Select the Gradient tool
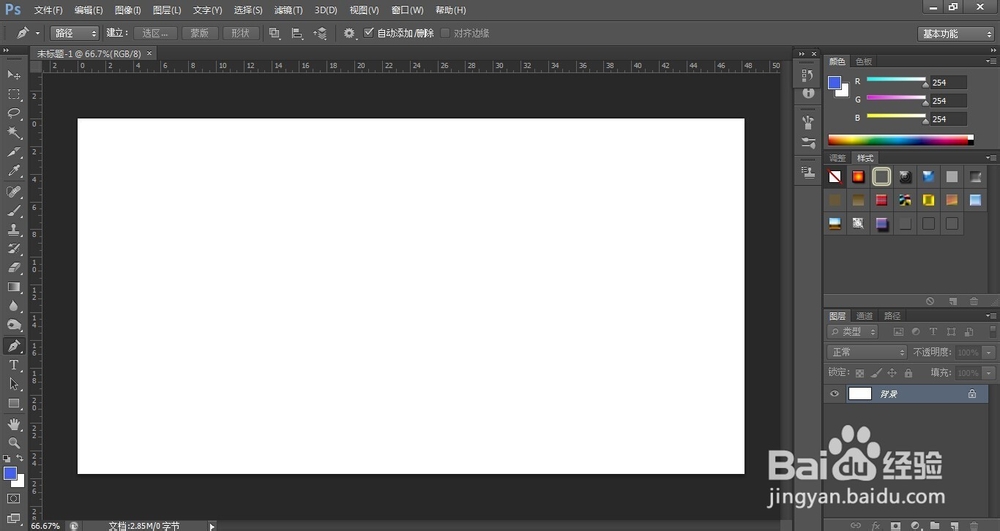This screenshot has width=1000, height=531. click(x=13, y=287)
